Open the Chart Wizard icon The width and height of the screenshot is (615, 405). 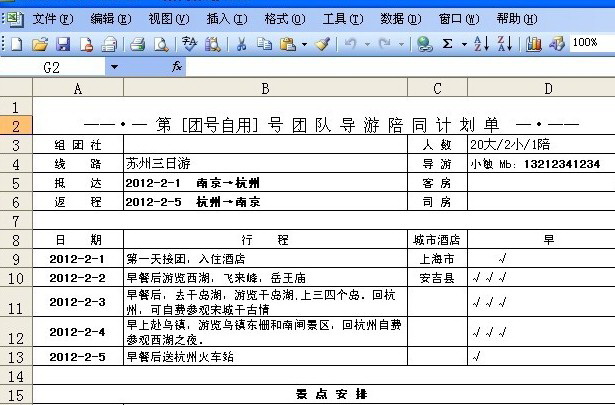(533, 44)
